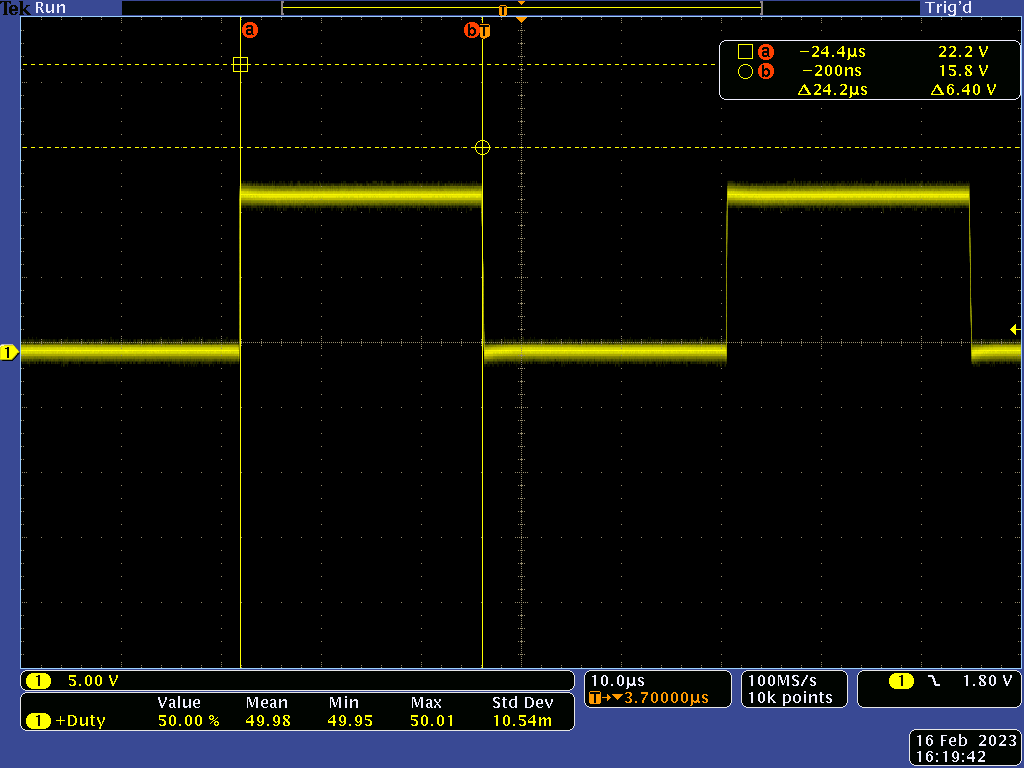Open the cursor measurement readout box
Viewport: 1024px width, 768px height.
868,70
